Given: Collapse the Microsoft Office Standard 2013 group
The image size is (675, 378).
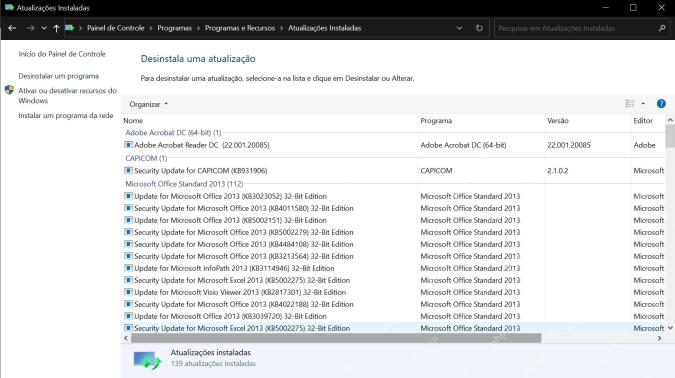Looking at the screenshot, I should 184,184.
